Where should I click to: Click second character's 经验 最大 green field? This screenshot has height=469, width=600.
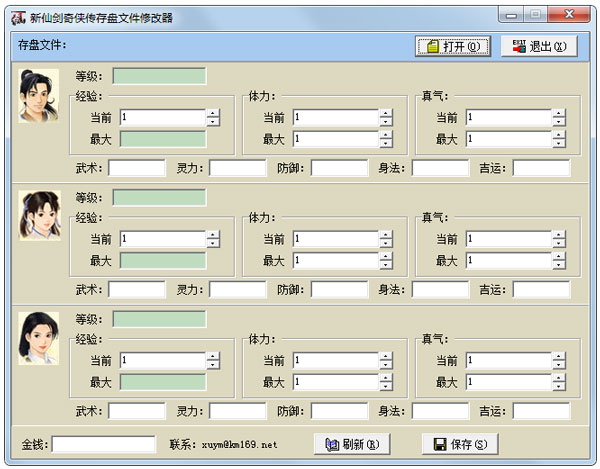coord(163,261)
